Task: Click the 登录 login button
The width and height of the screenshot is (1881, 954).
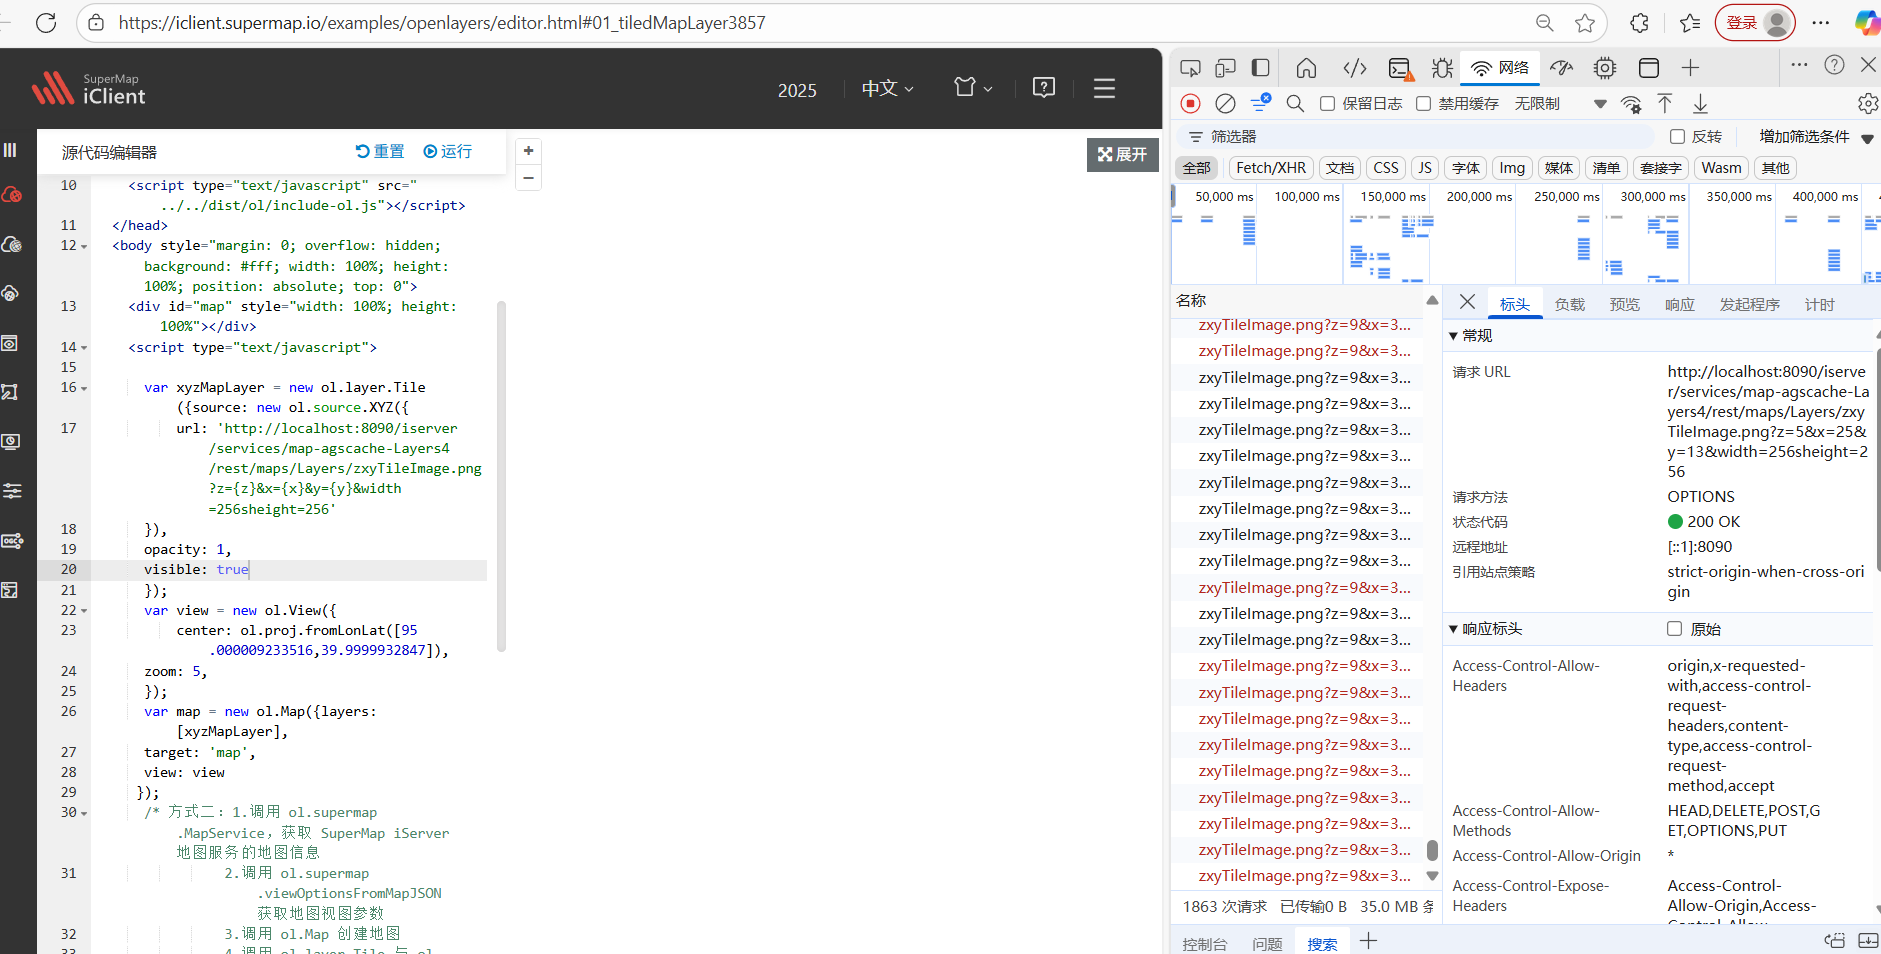Action: point(1755,23)
